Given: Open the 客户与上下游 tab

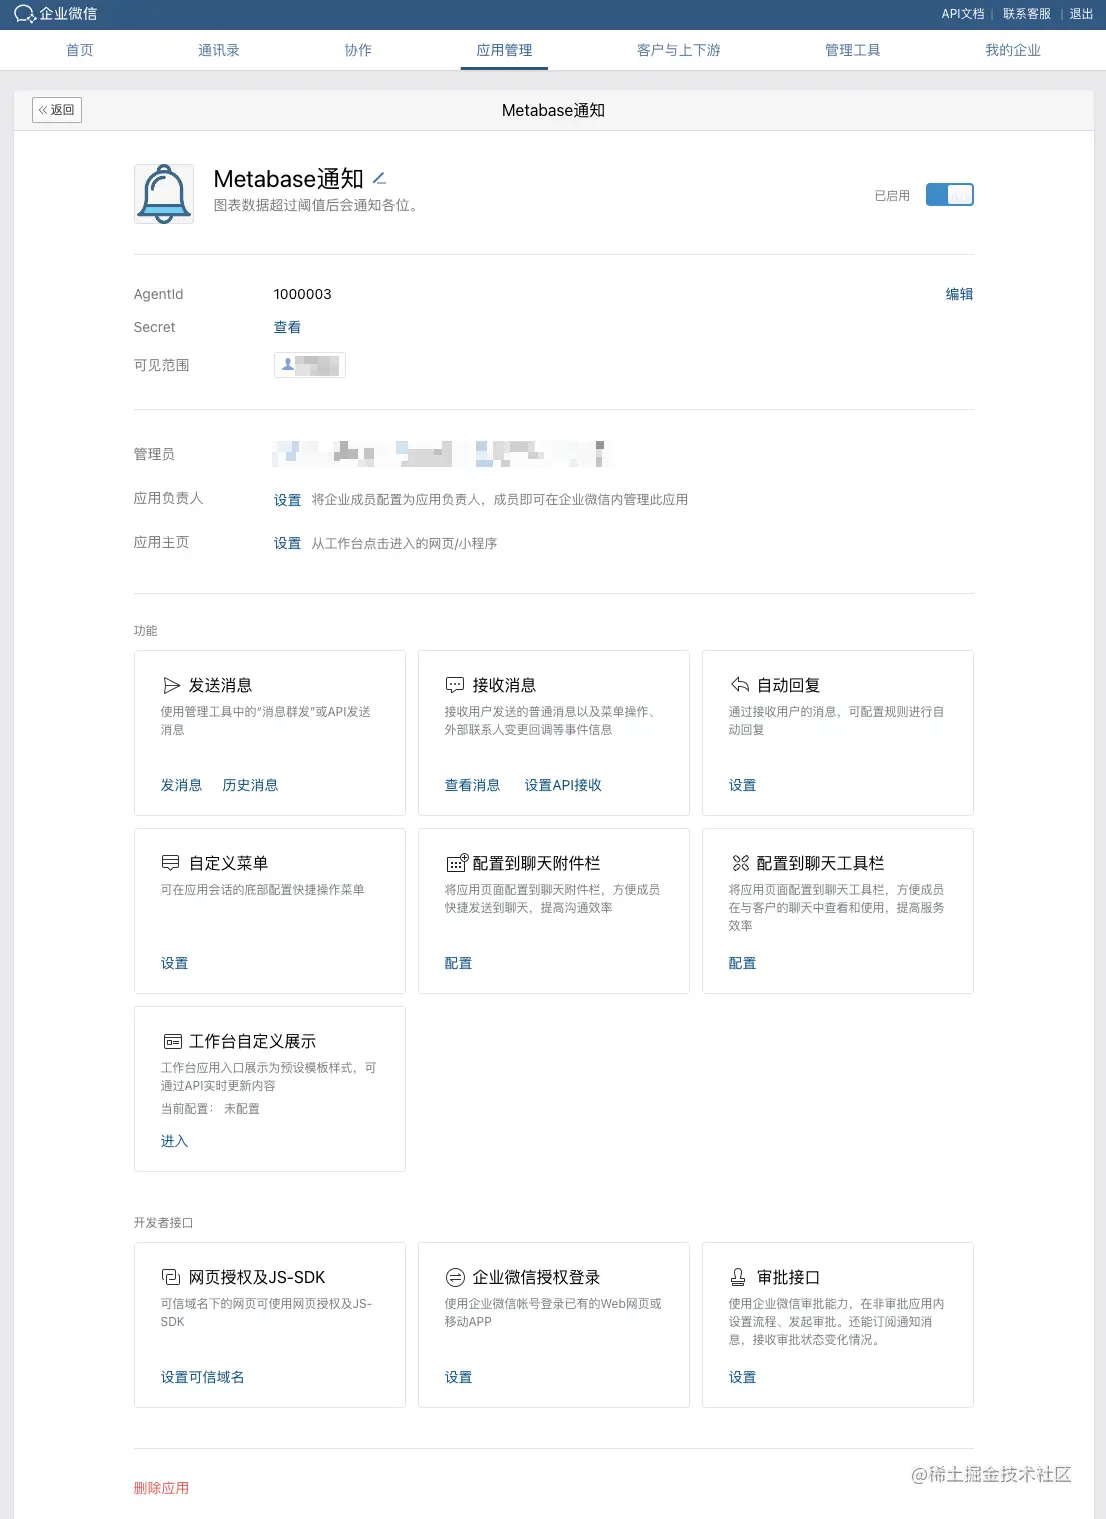Looking at the screenshot, I should click(679, 50).
